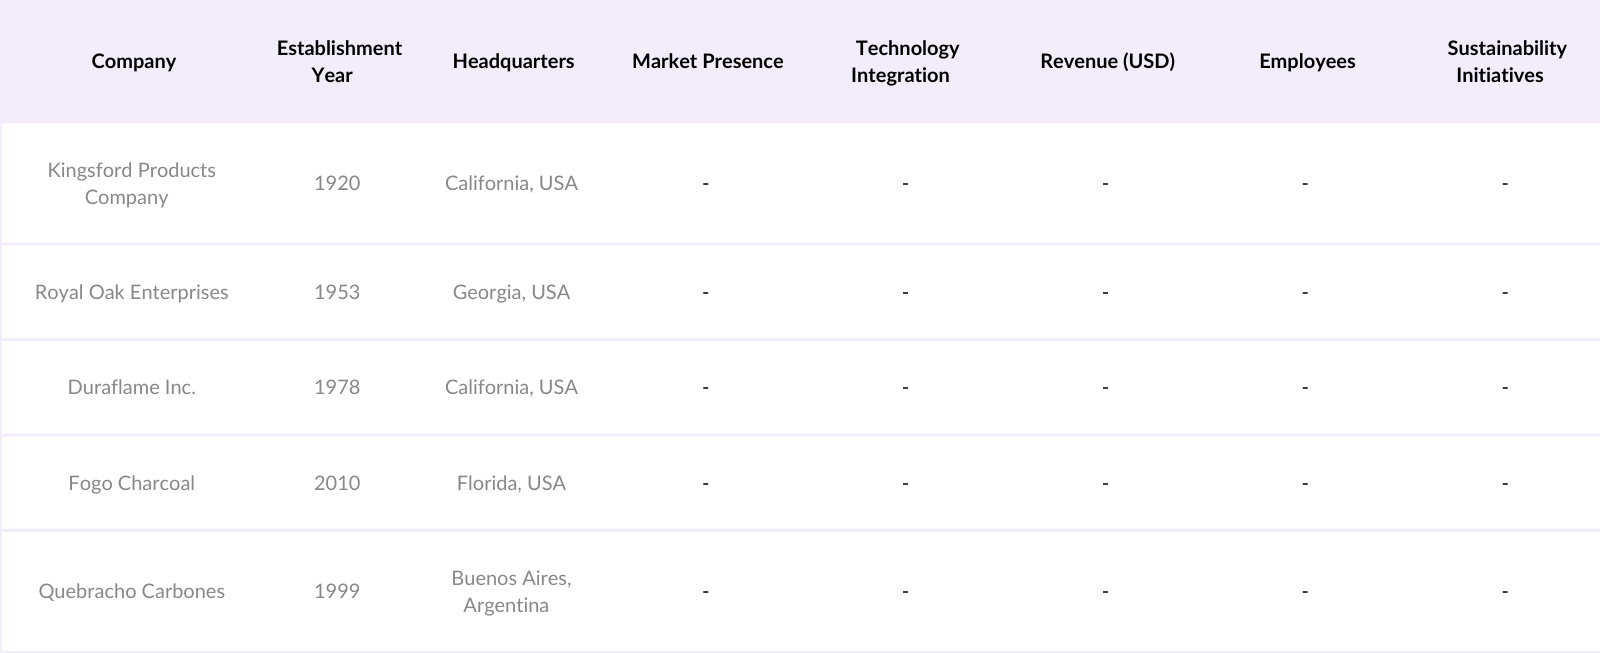Select the Fogo Charcoal cell
This screenshot has width=1600, height=653.
tap(131, 483)
